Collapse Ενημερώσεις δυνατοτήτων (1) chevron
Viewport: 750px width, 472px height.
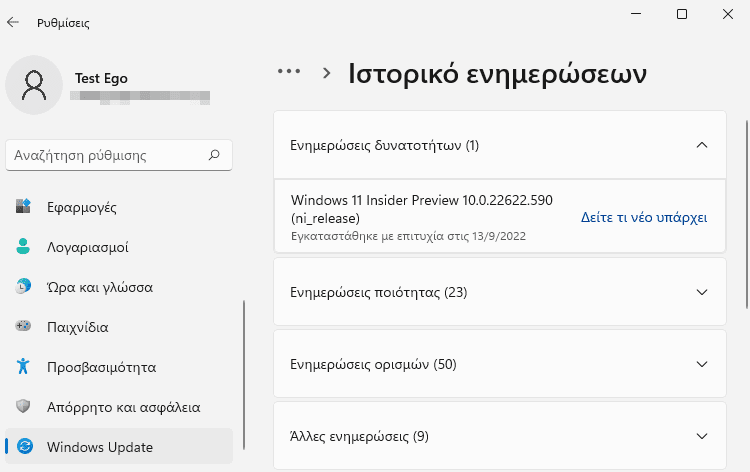(702, 145)
